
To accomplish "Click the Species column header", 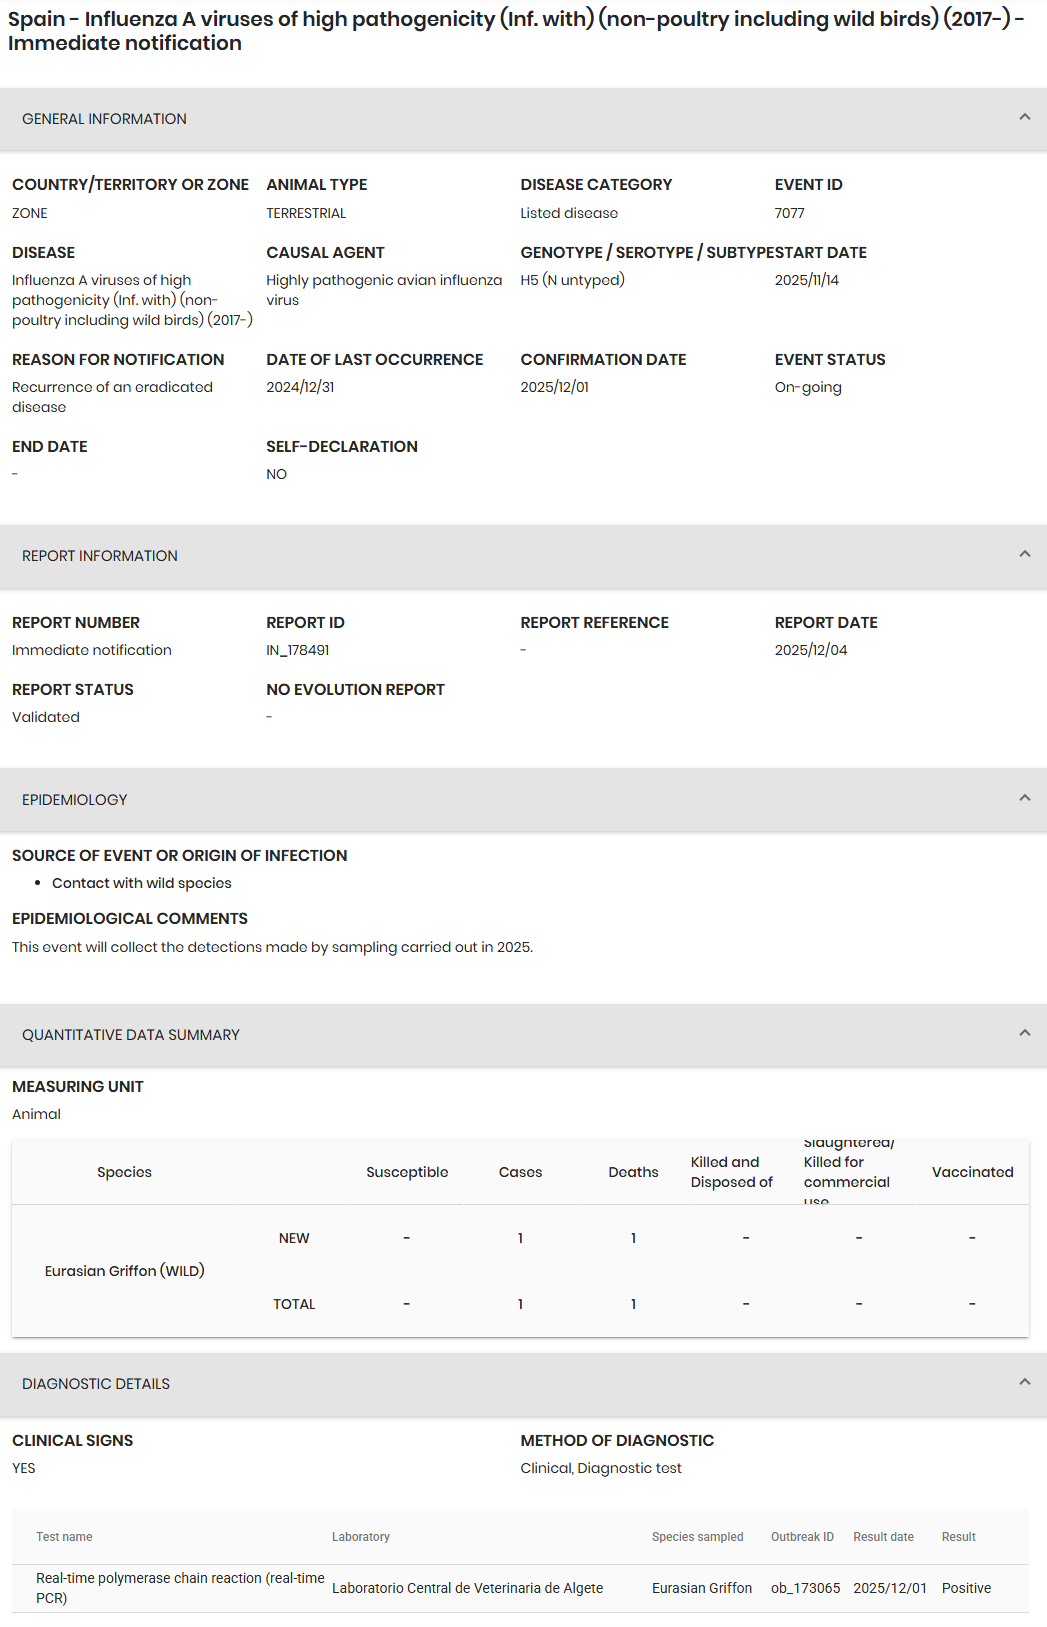I will coord(124,1172).
